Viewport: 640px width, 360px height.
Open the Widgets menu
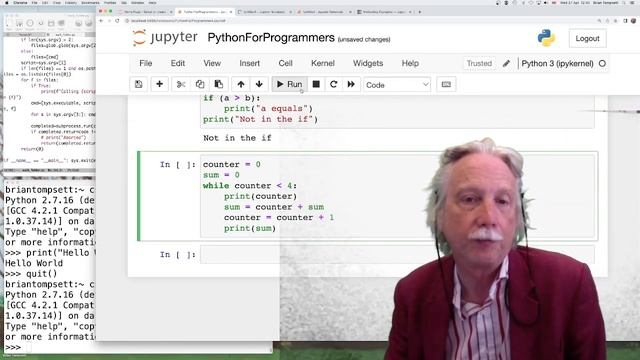[x=368, y=63]
